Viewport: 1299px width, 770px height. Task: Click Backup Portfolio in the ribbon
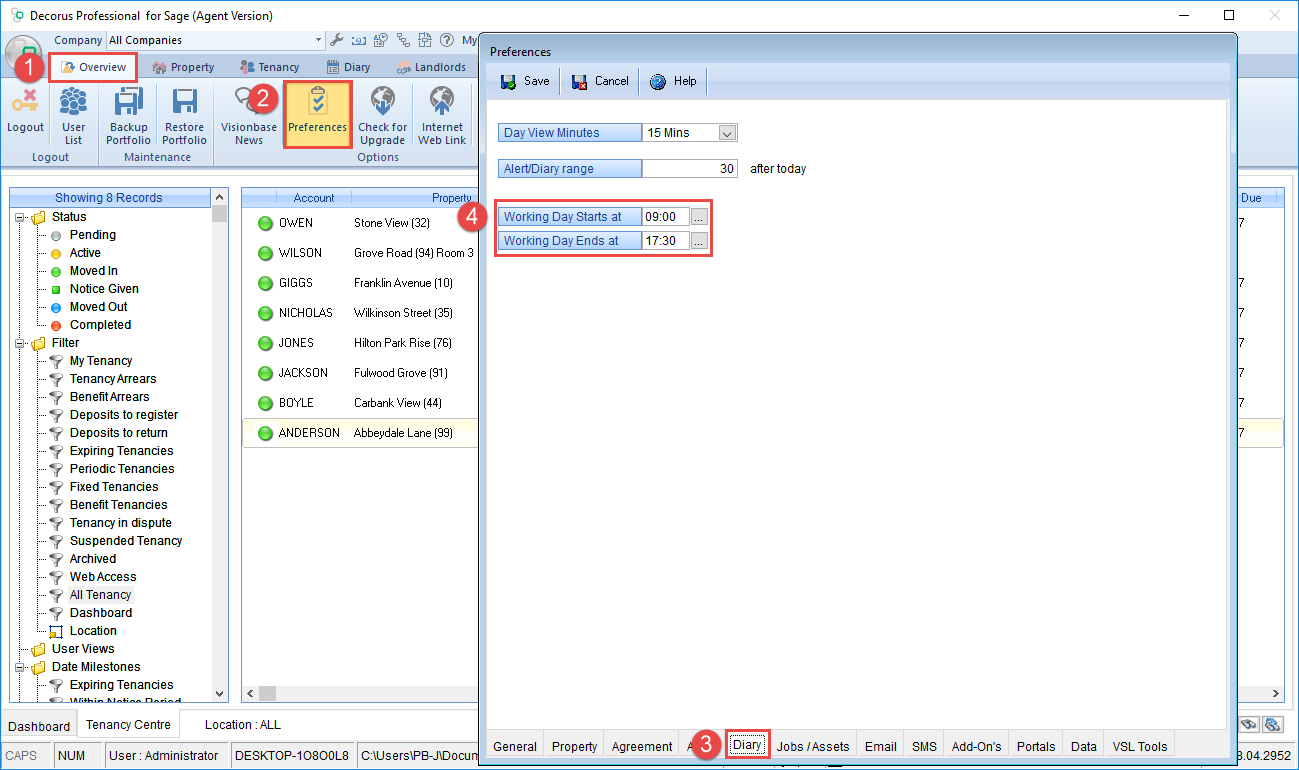click(x=129, y=116)
